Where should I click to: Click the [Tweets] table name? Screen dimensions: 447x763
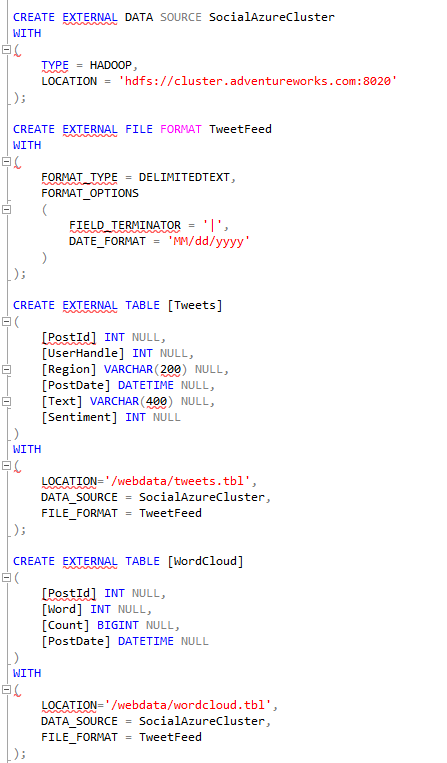click(x=195, y=306)
